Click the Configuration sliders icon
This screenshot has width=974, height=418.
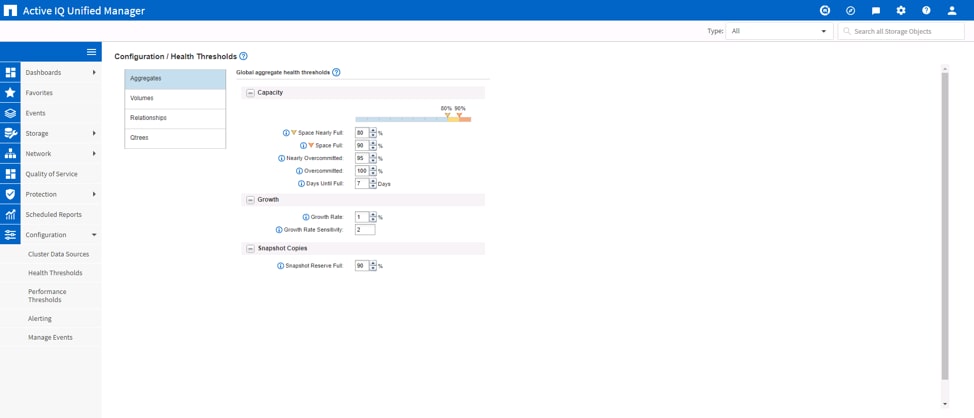point(10,235)
